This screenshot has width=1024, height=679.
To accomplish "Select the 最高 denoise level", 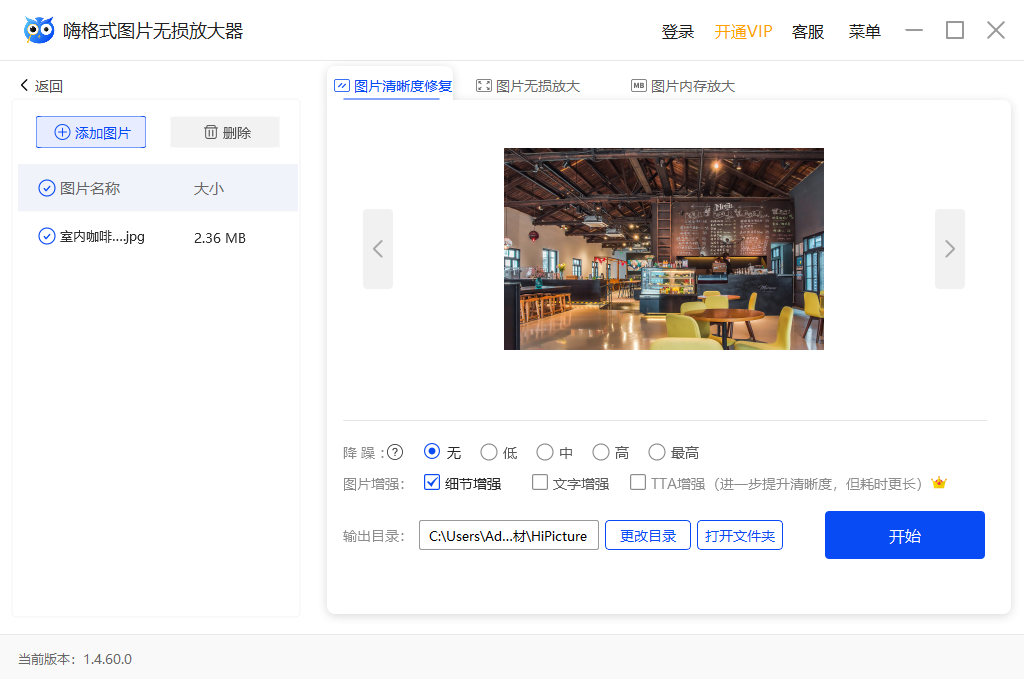I will coord(657,452).
